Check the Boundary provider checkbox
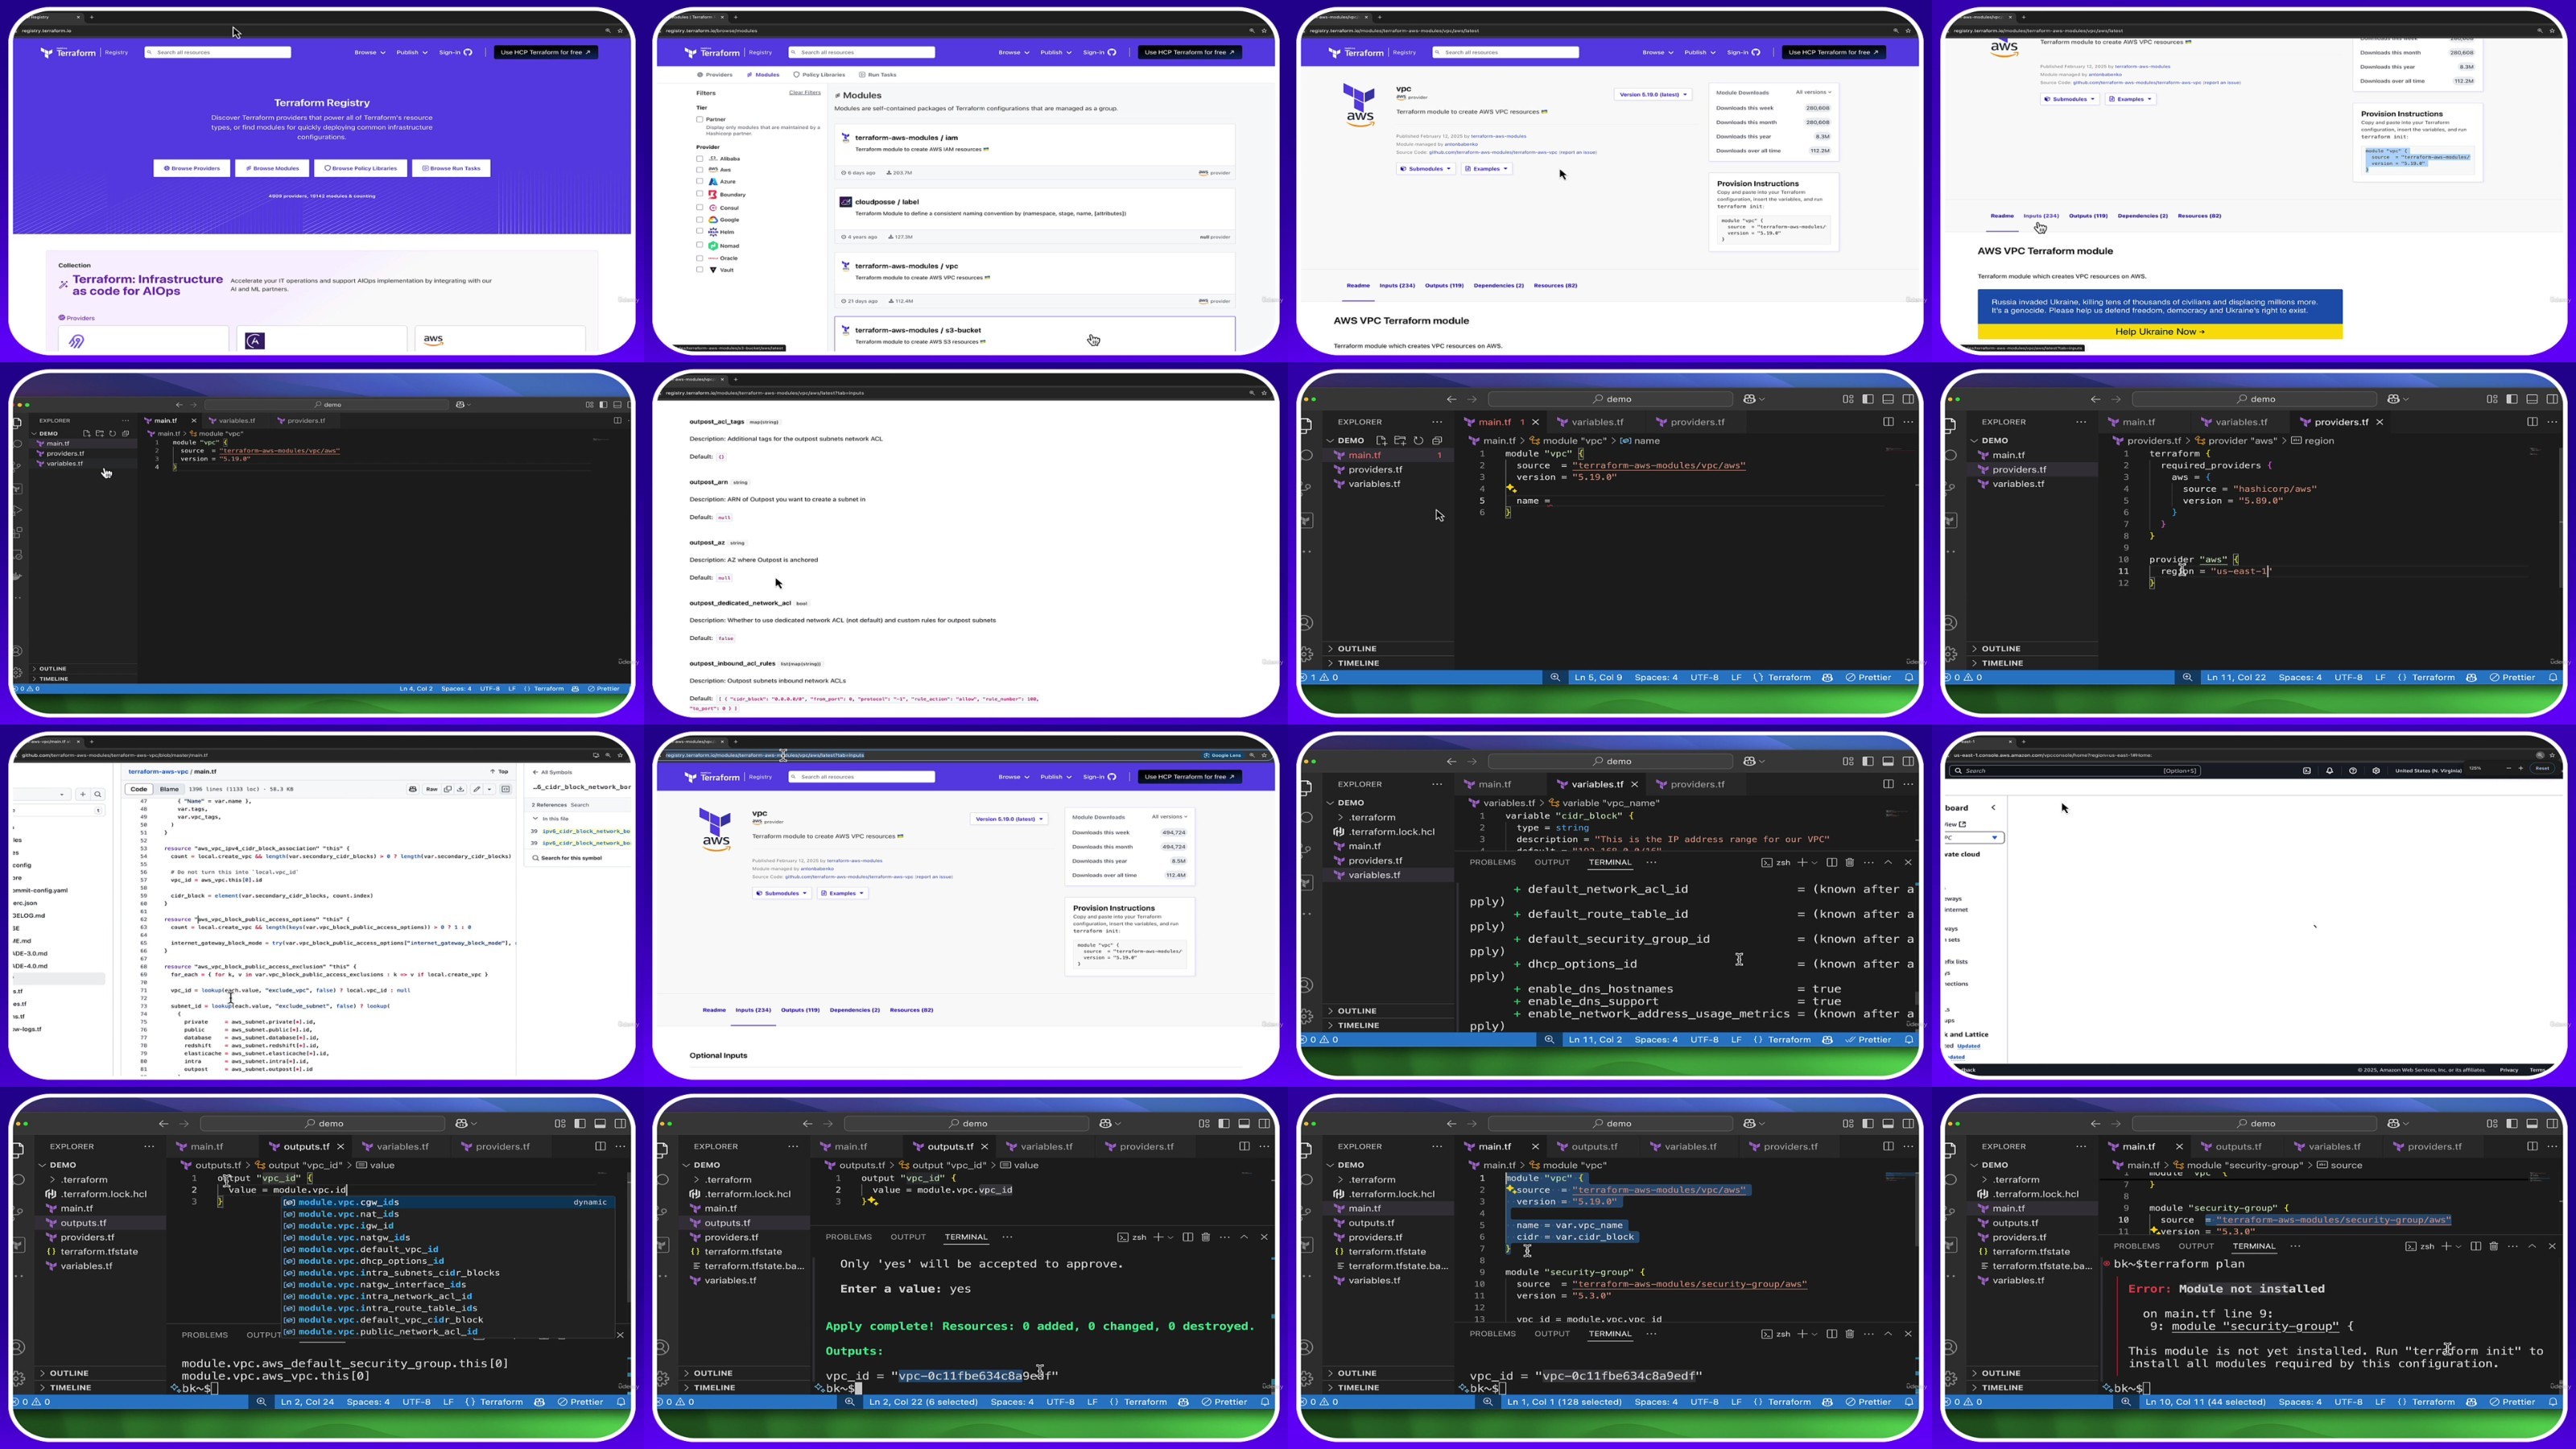This screenshot has height=1449, width=2576. pyautogui.click(x=699, y=194)
